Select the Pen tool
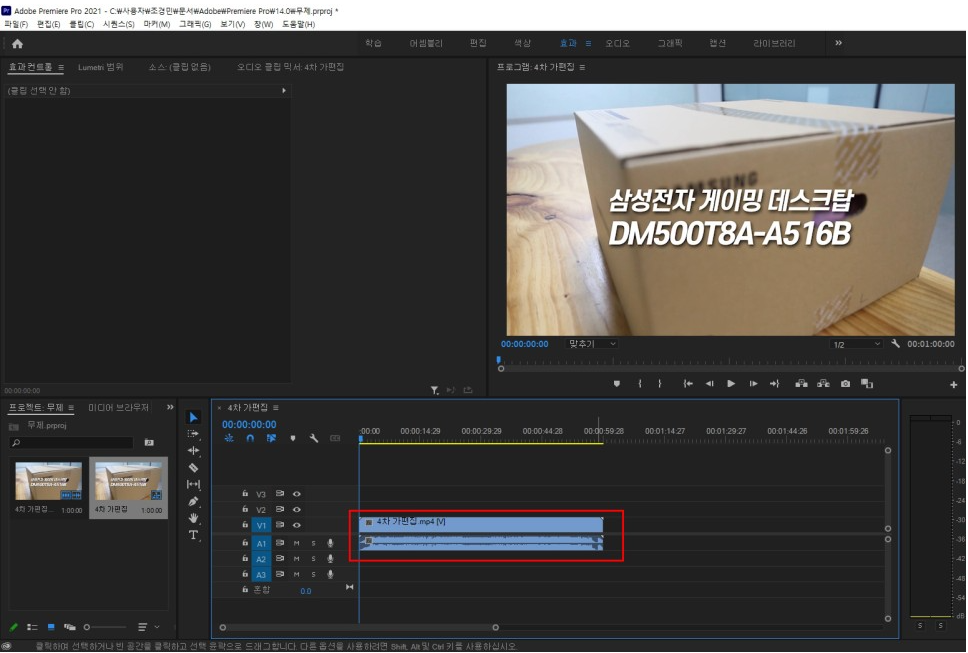968x653 pixels. (x=193, y=501)
